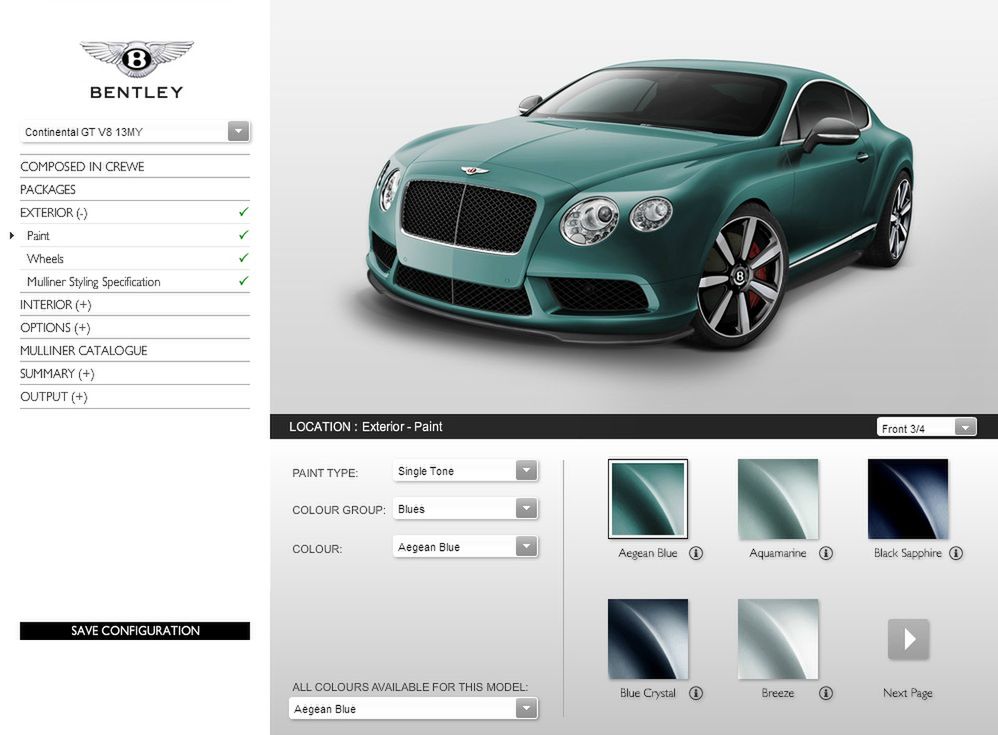Open info icon for Aquamarine
The image size is (998, 735).
tap(826, 553)
